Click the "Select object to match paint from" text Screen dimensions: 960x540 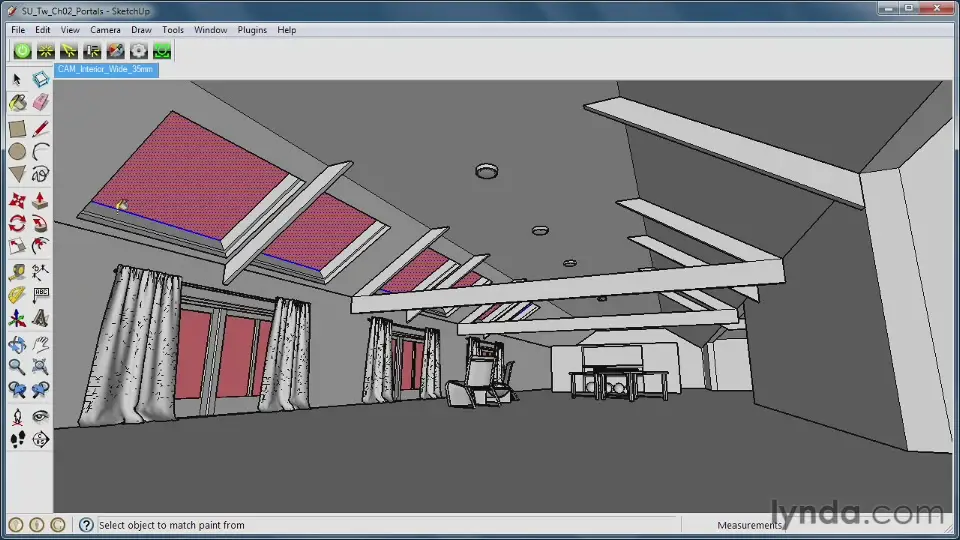coord(171,525)
